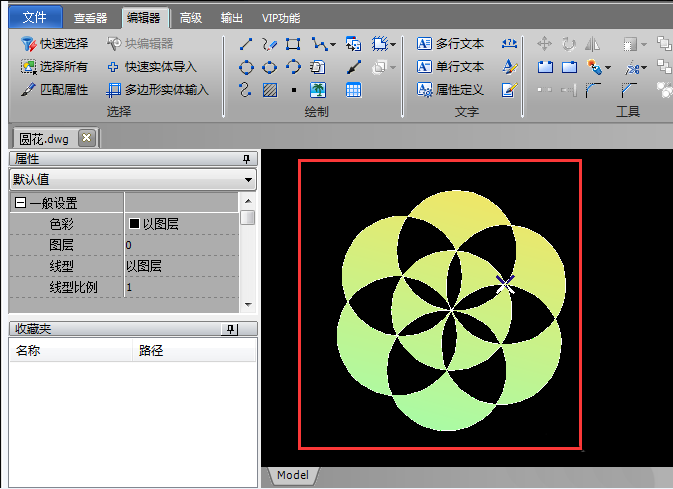Switch to the 查看器 tab
This screenshot has width=673, height=489.
(x=90, y=18)
